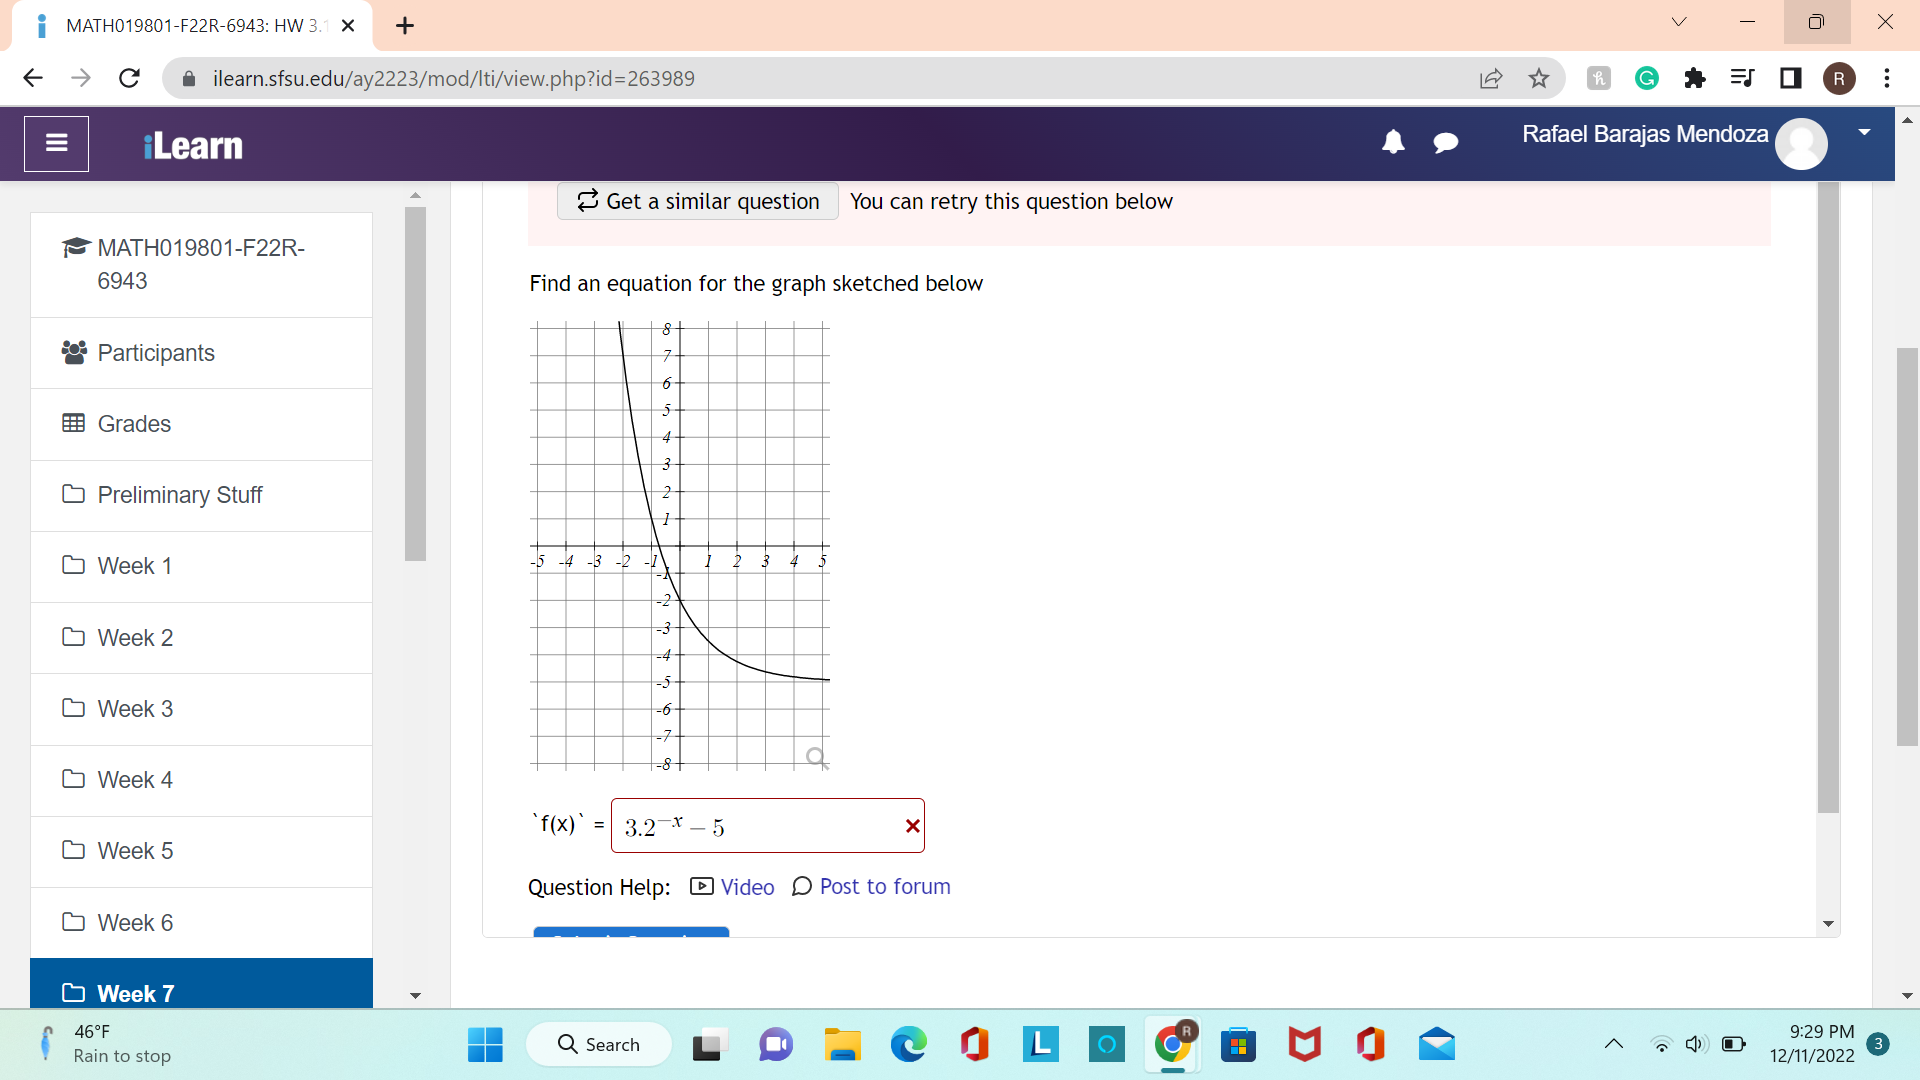
Task: Open the Chrome extensions puzzle icon
Action: coord(1694,78)
